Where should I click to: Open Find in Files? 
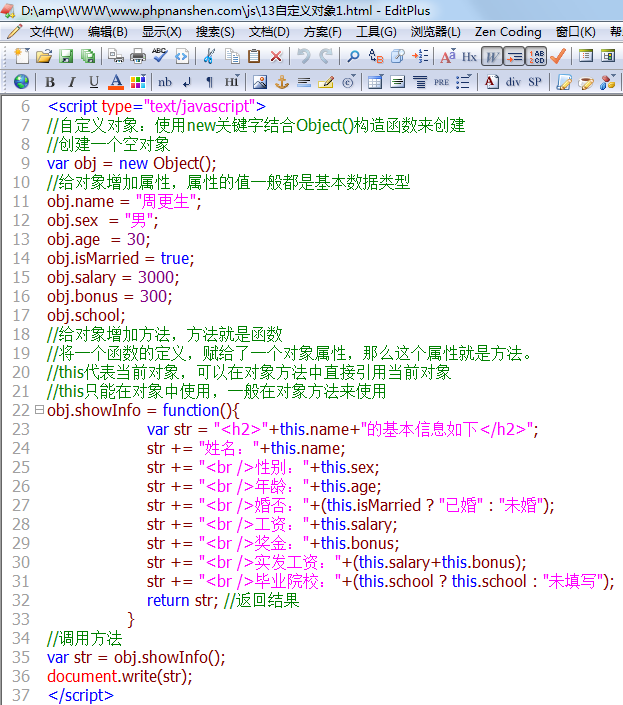tap(397, 56)
